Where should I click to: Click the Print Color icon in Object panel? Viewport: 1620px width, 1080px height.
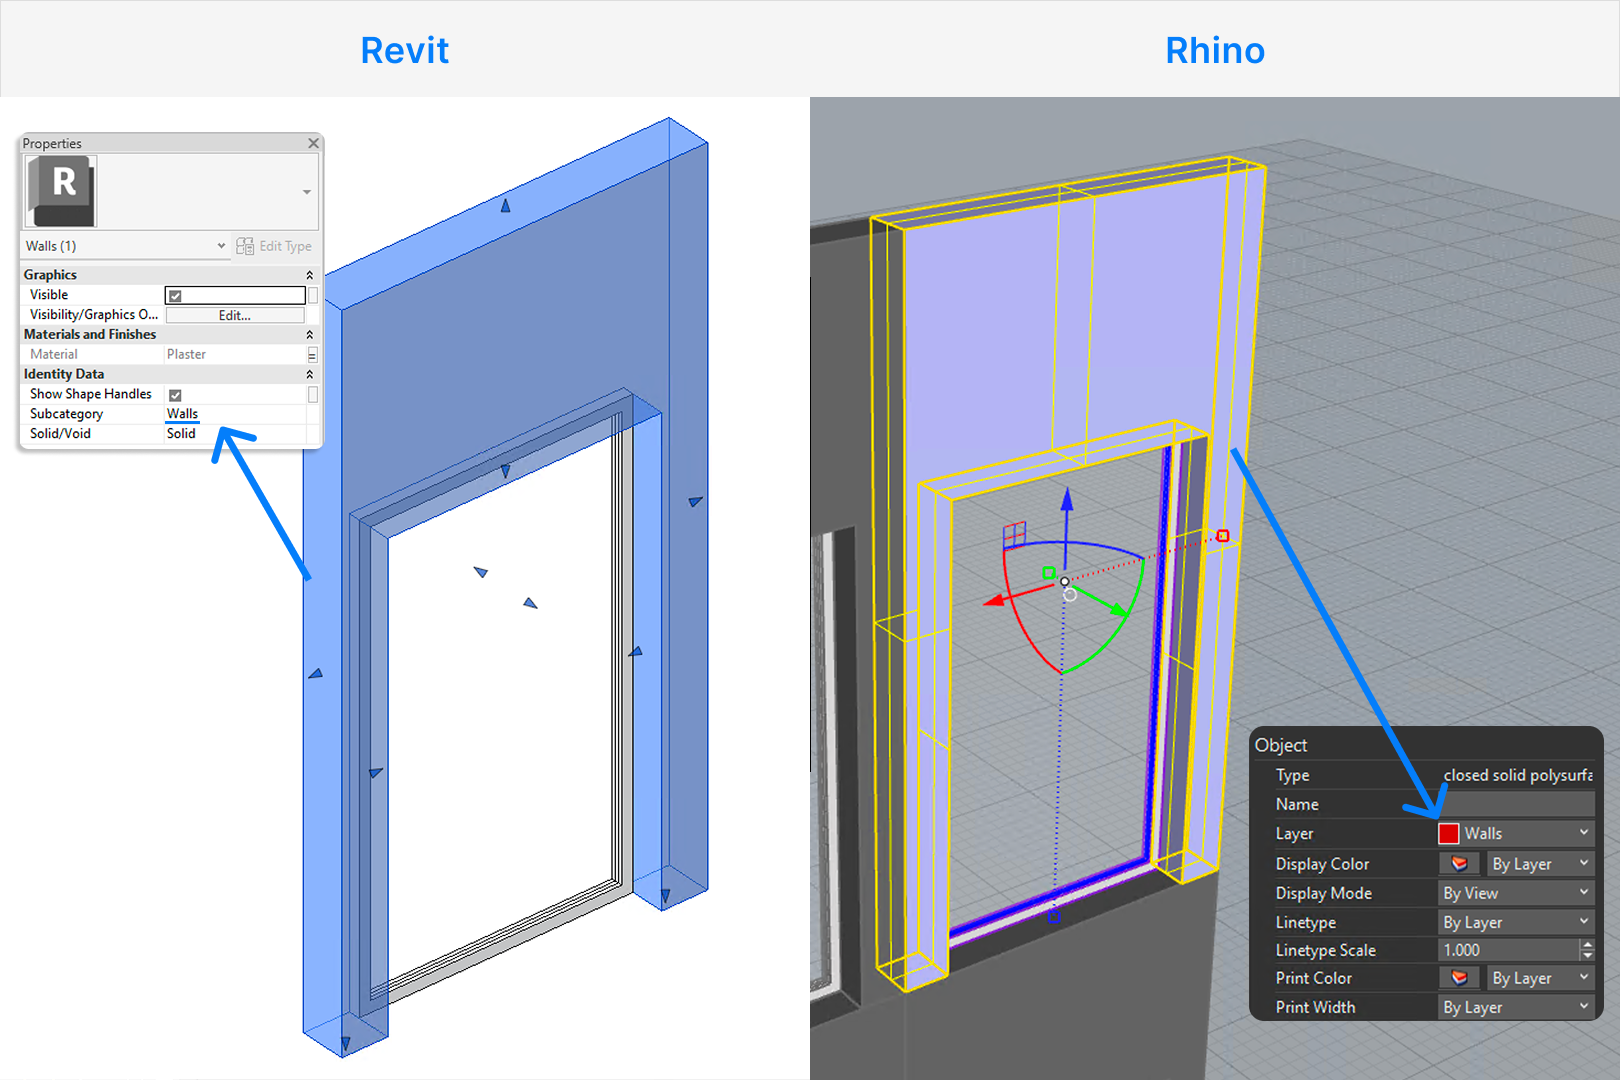point(1459,978)
